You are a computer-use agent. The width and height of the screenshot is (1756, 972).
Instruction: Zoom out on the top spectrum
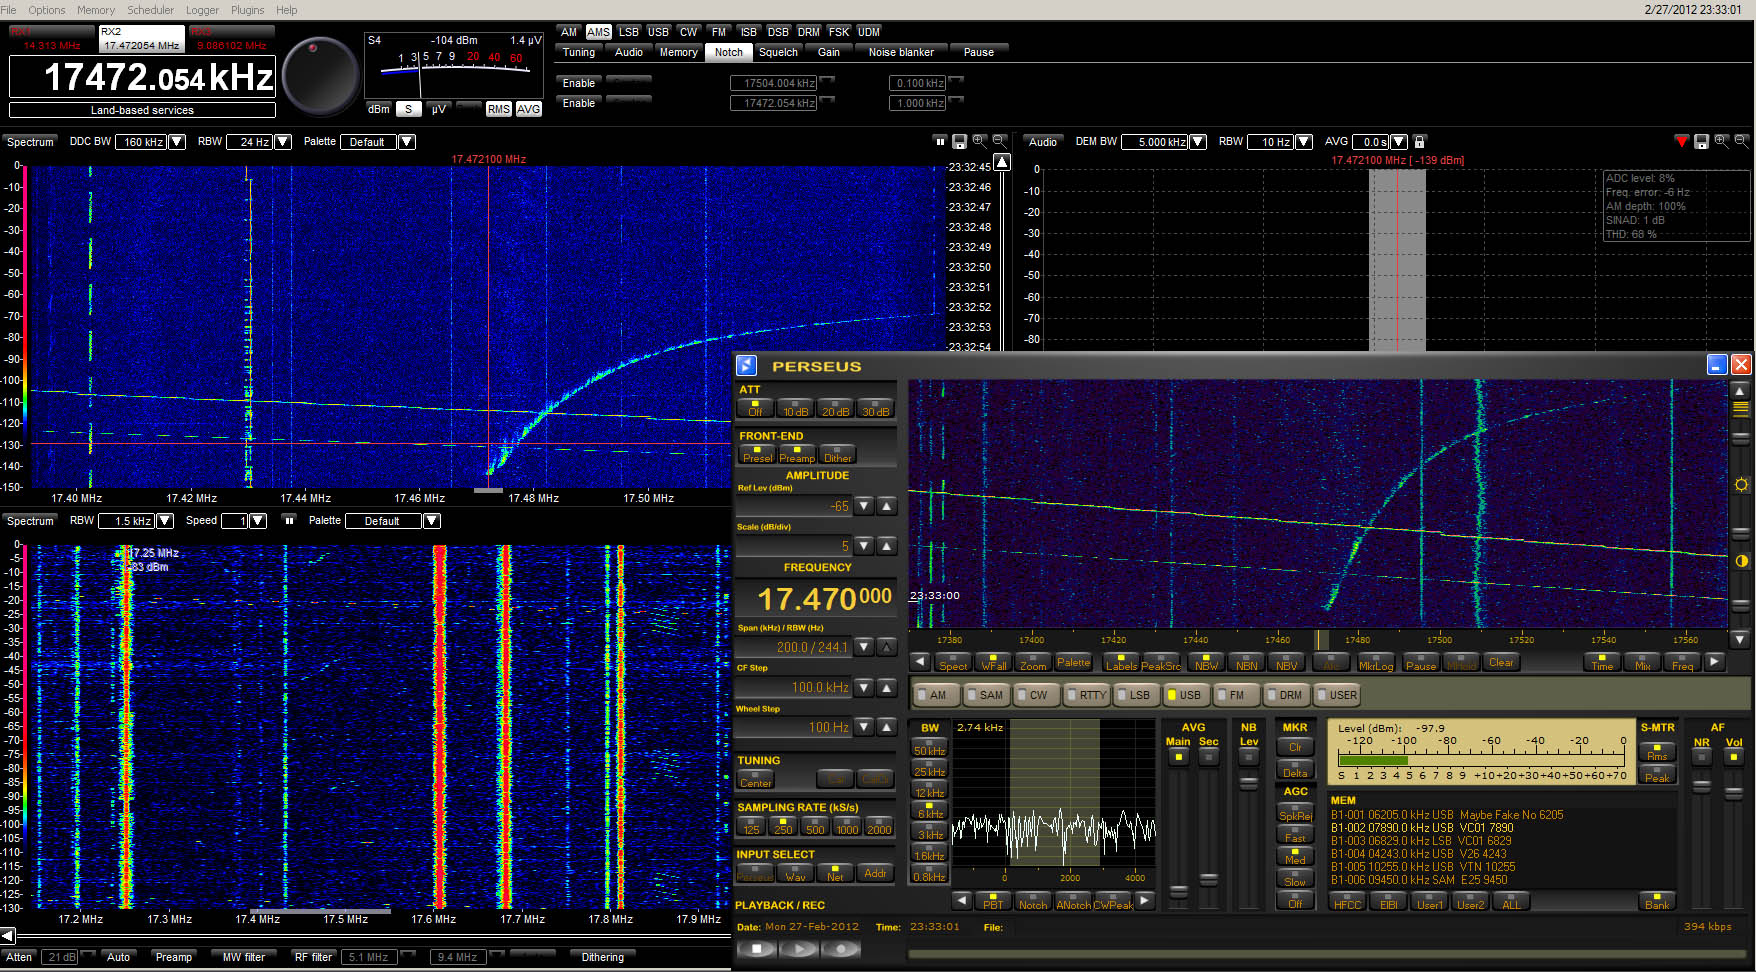[999, 142]
